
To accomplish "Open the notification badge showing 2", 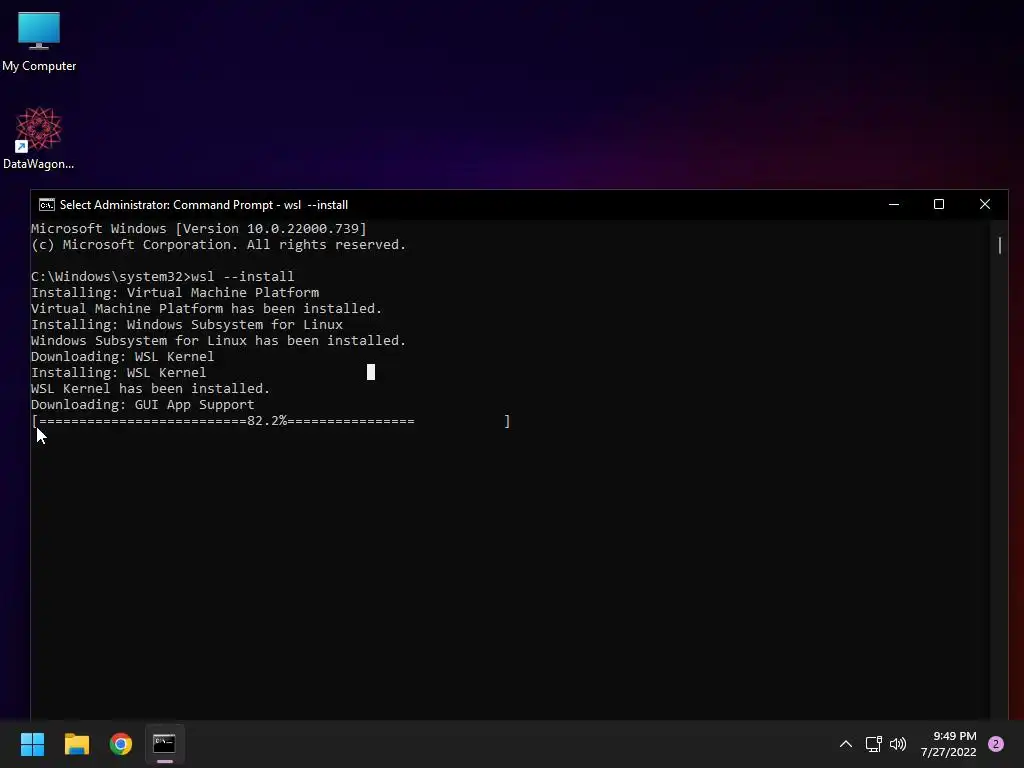I will click(996, 744).
